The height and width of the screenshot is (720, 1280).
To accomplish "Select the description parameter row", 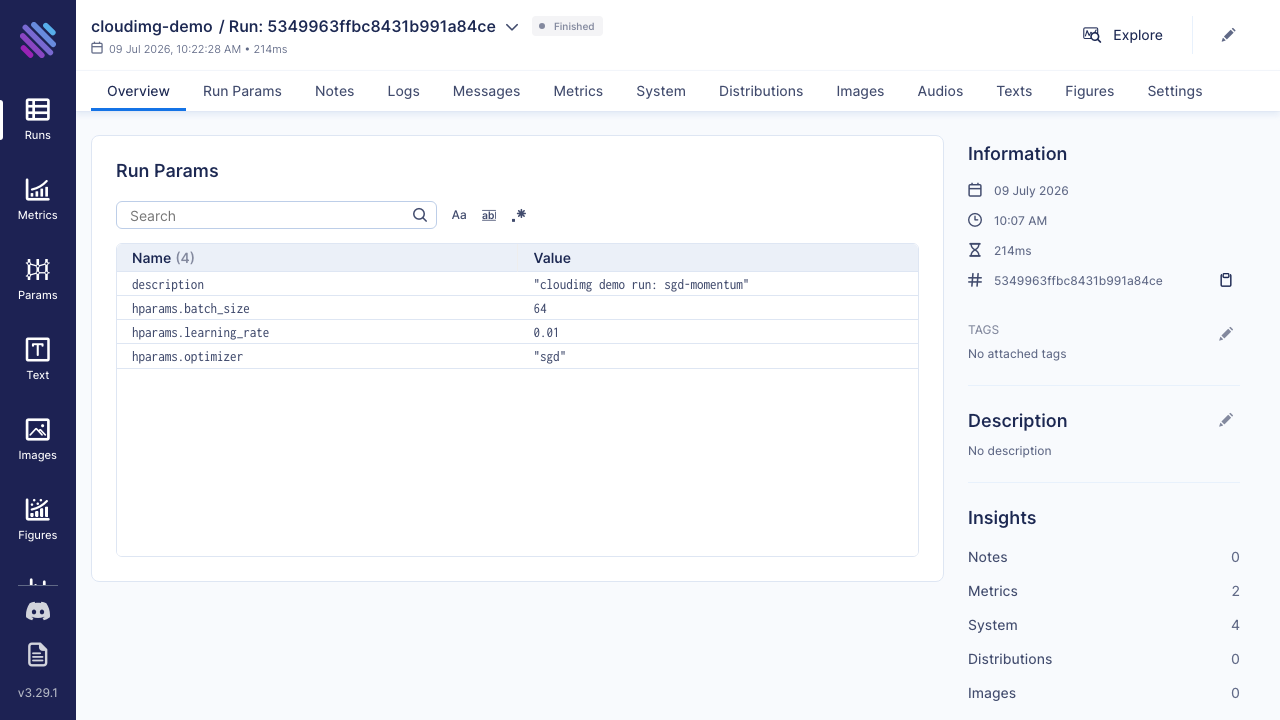I will [x=517, y=284].
